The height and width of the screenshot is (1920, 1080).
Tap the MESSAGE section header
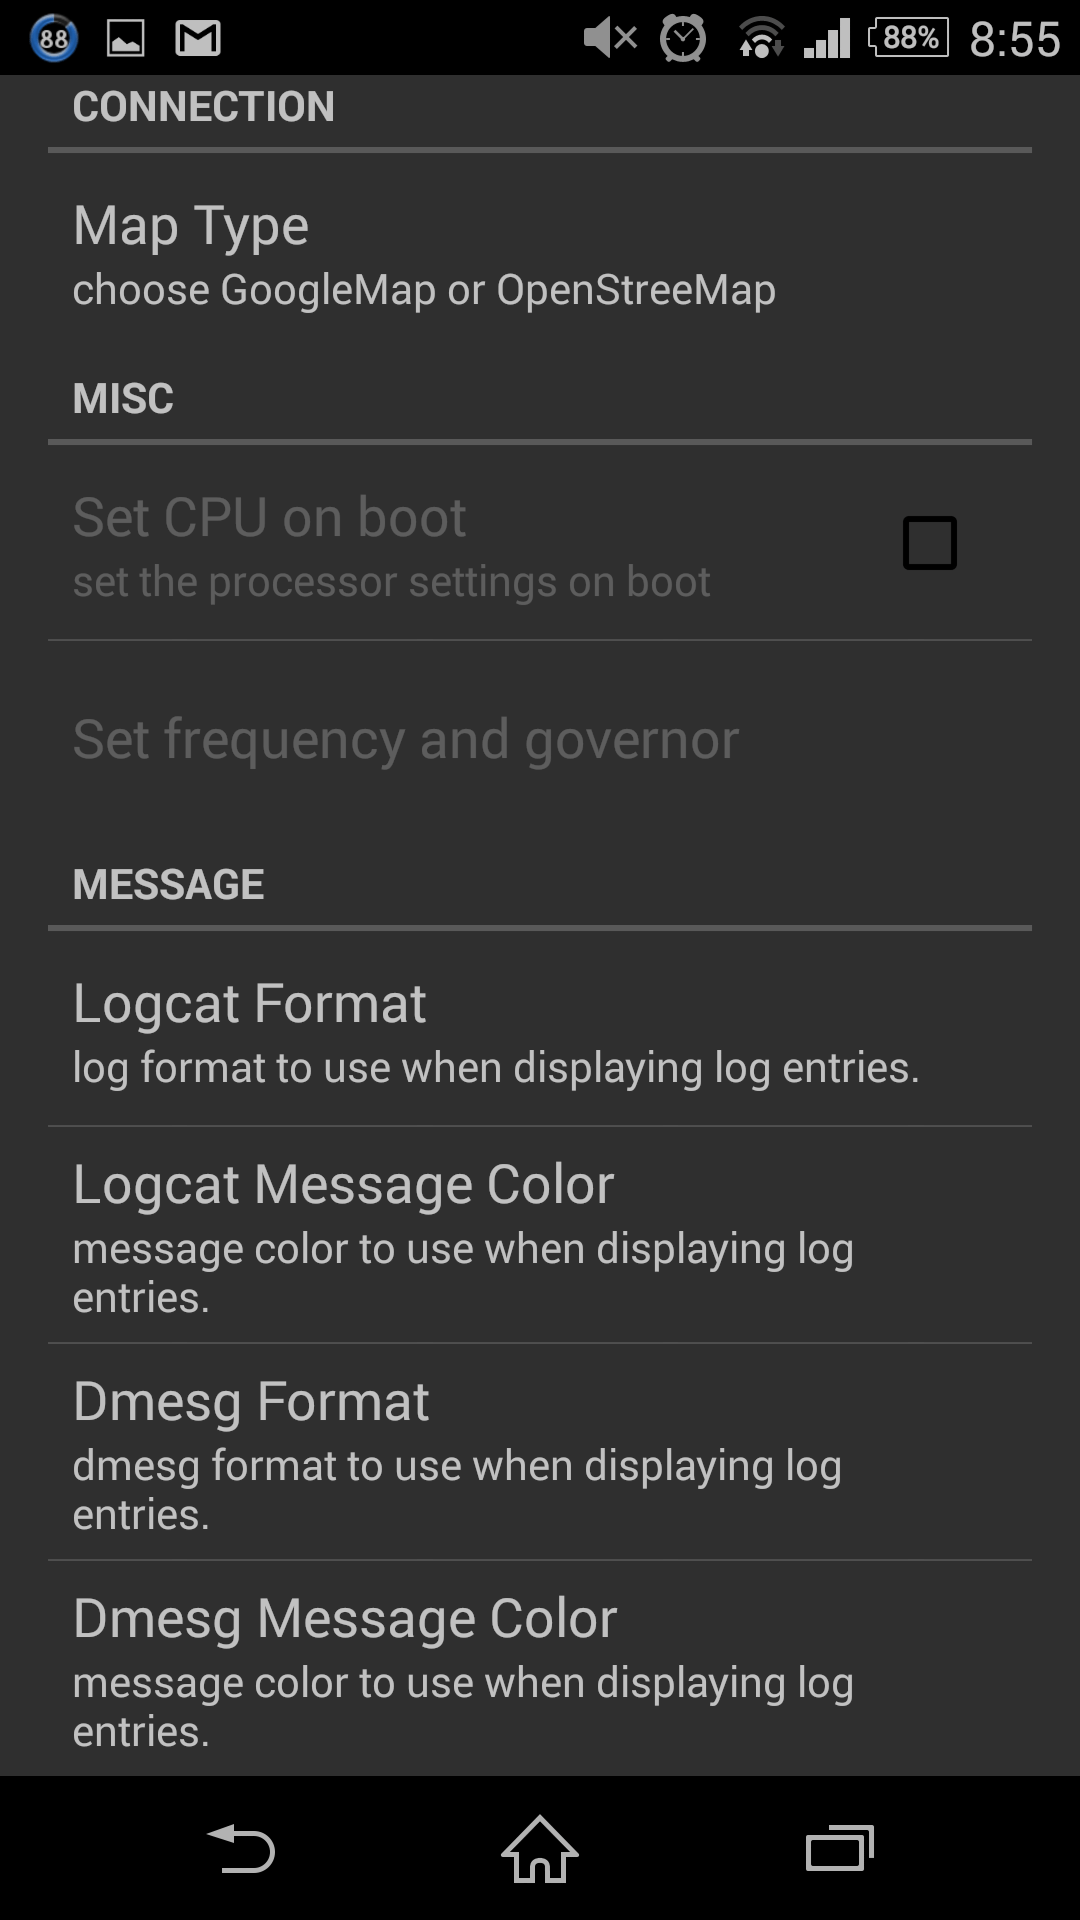pos(168,884)
